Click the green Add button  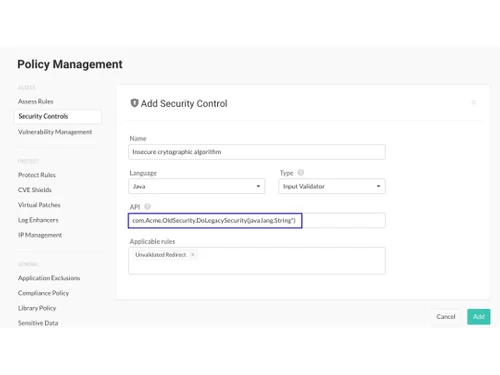[x=479, y=317]
